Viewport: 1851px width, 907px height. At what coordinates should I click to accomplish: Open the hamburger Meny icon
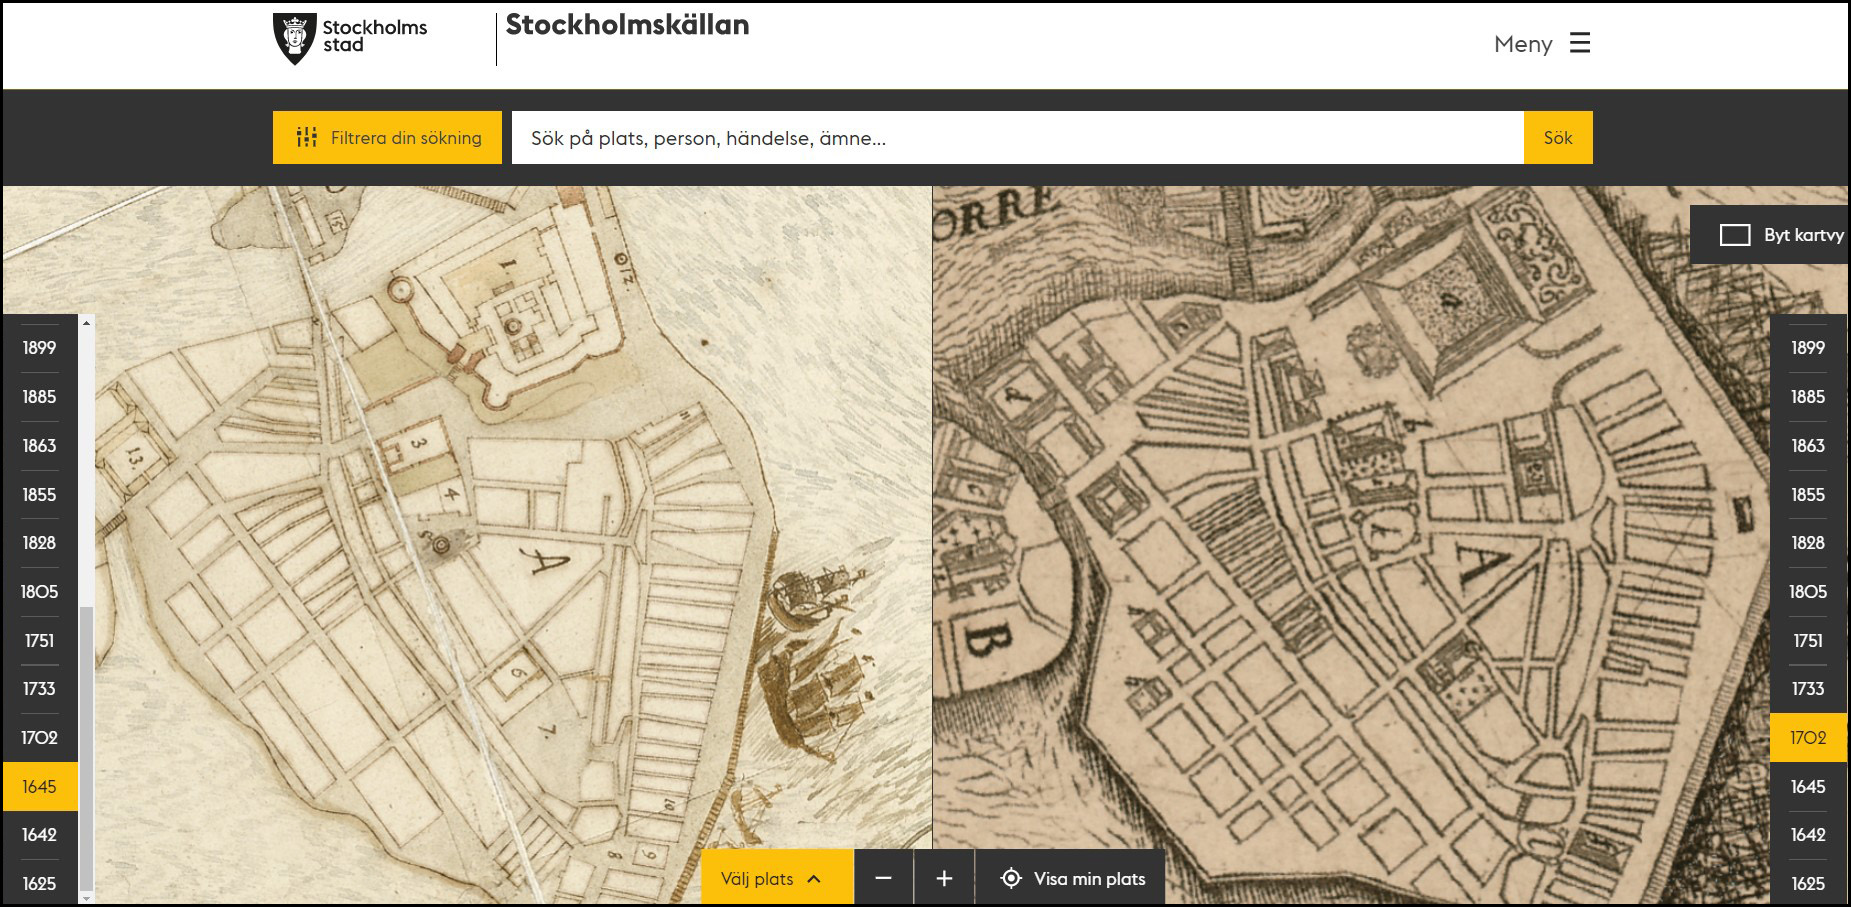pyautogui.click(x=1580, y=43)
